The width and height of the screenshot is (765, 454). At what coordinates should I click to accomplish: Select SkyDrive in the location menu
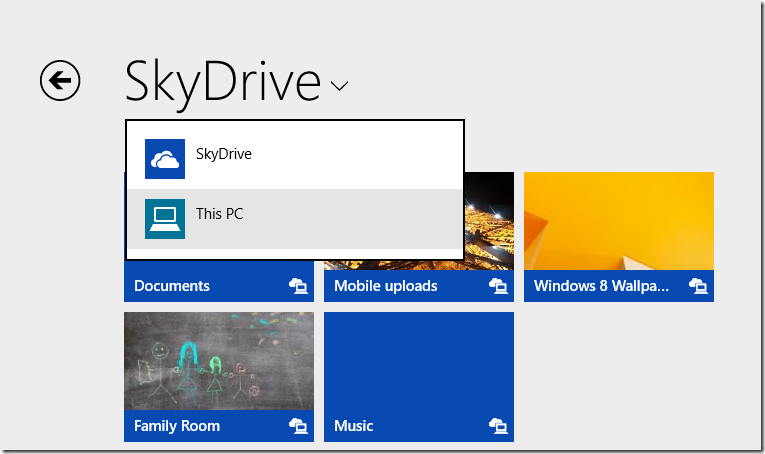(x=295, y=159)
